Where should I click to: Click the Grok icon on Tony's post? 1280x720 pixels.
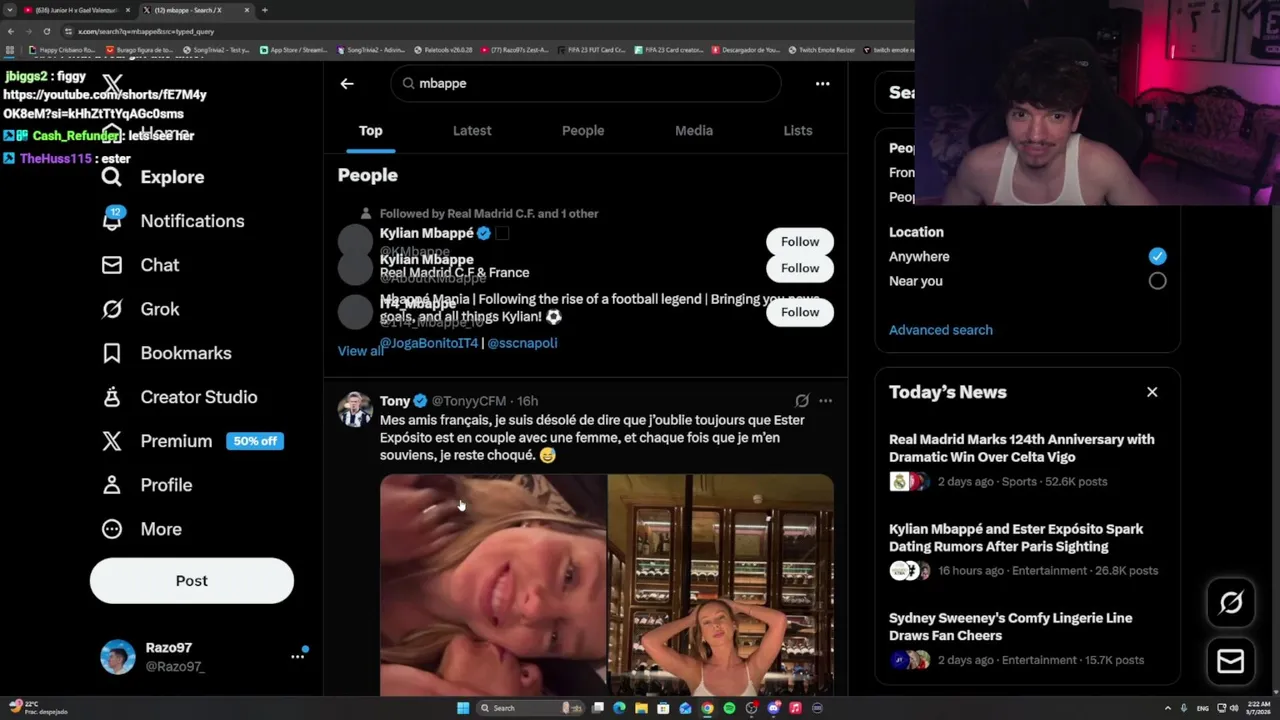802,401
